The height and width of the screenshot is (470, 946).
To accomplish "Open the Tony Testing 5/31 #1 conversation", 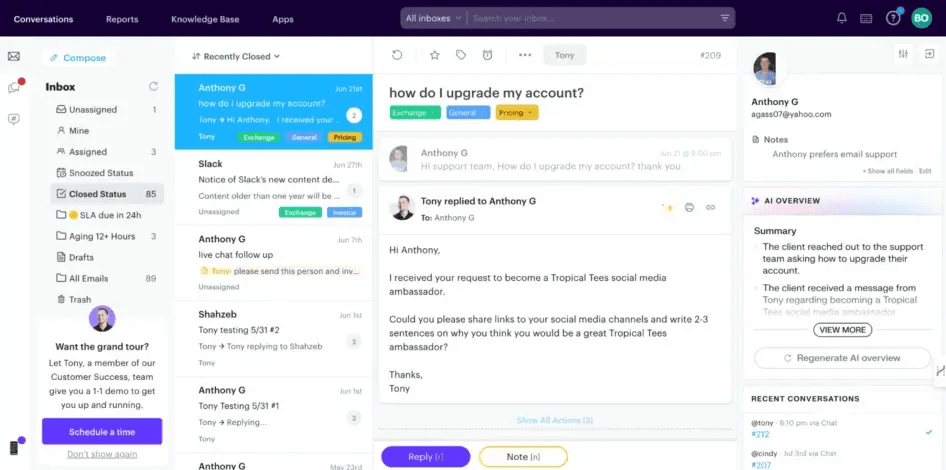I will click(x=274, y=414).
